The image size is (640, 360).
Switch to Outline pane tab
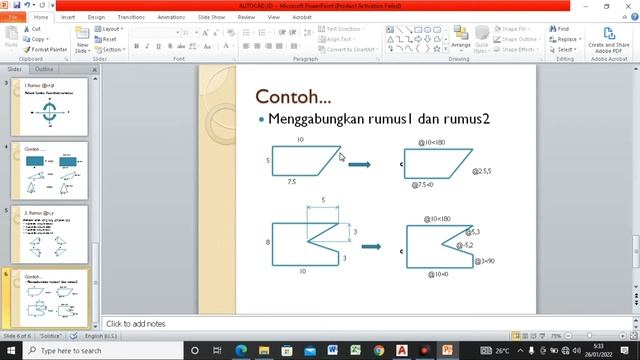click(x=44, y=69)
